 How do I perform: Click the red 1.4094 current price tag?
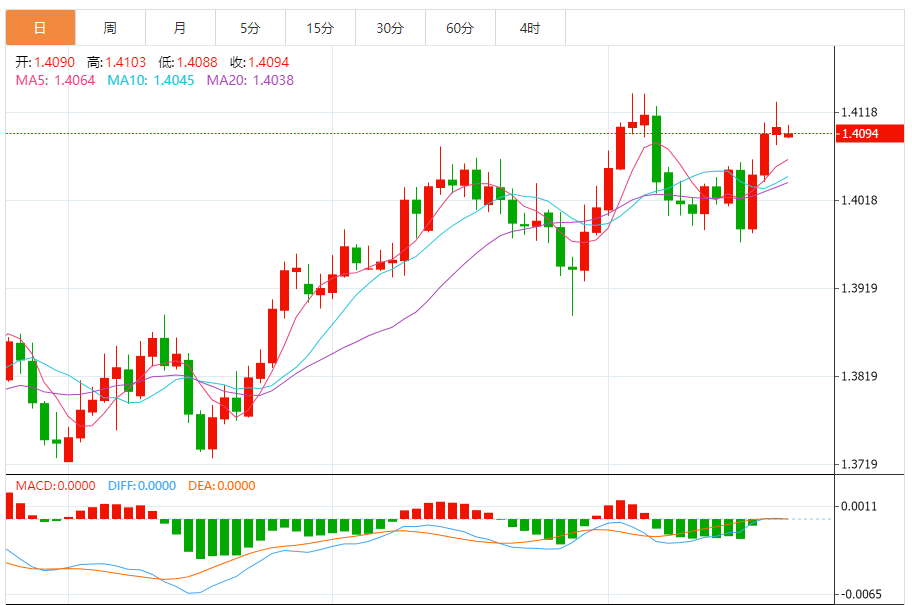point(859,133)
